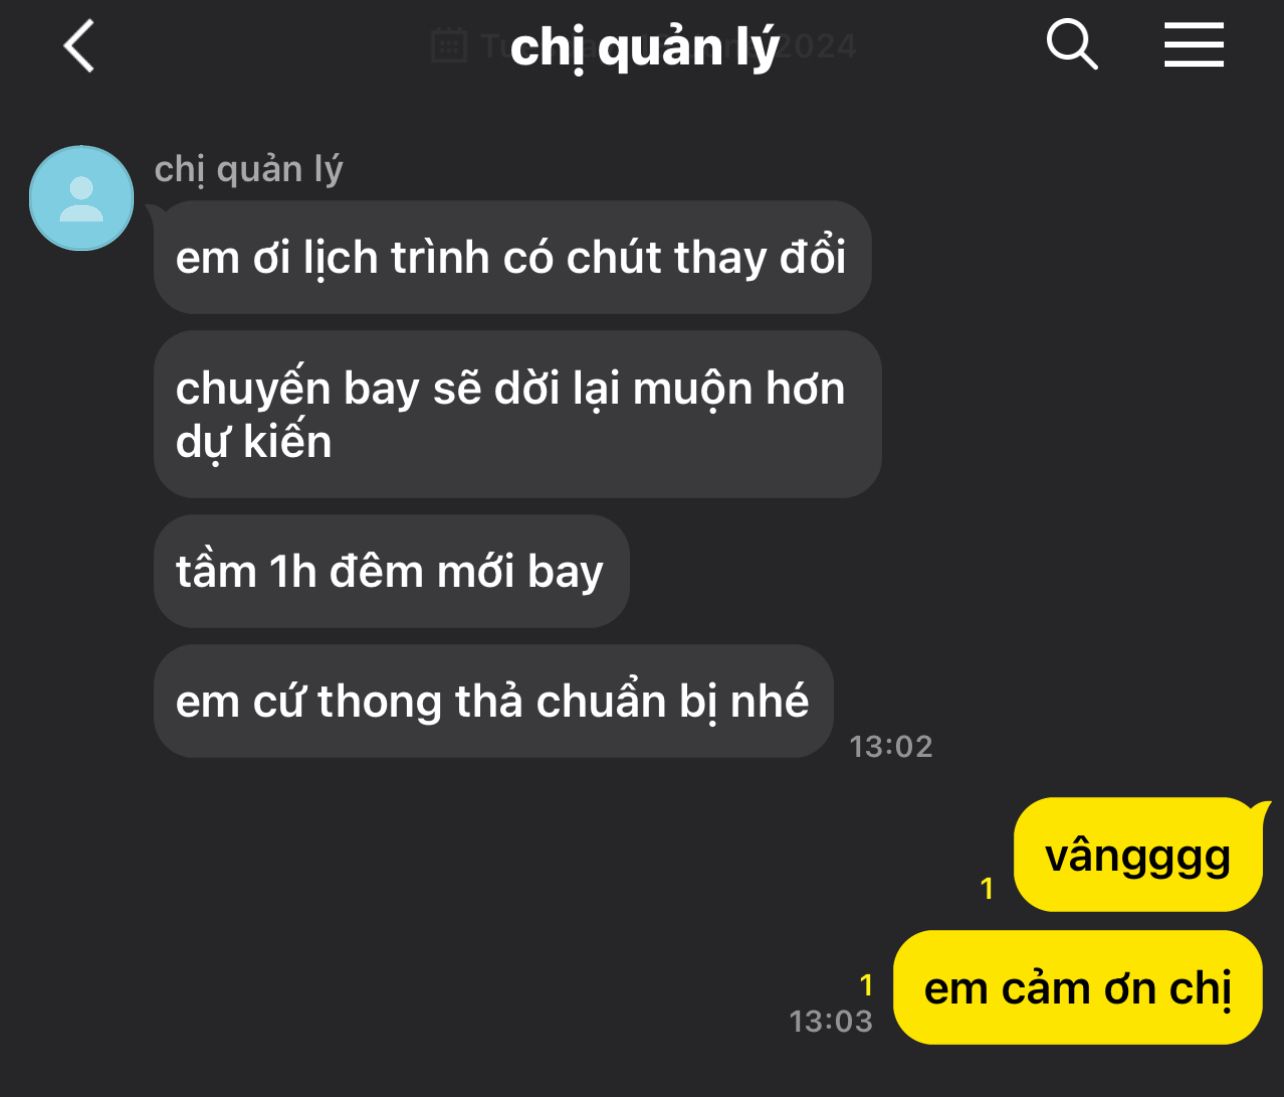
Task: Tap read count 1 beside em cảm ơn chị
Action: click(x=867, y=985)
